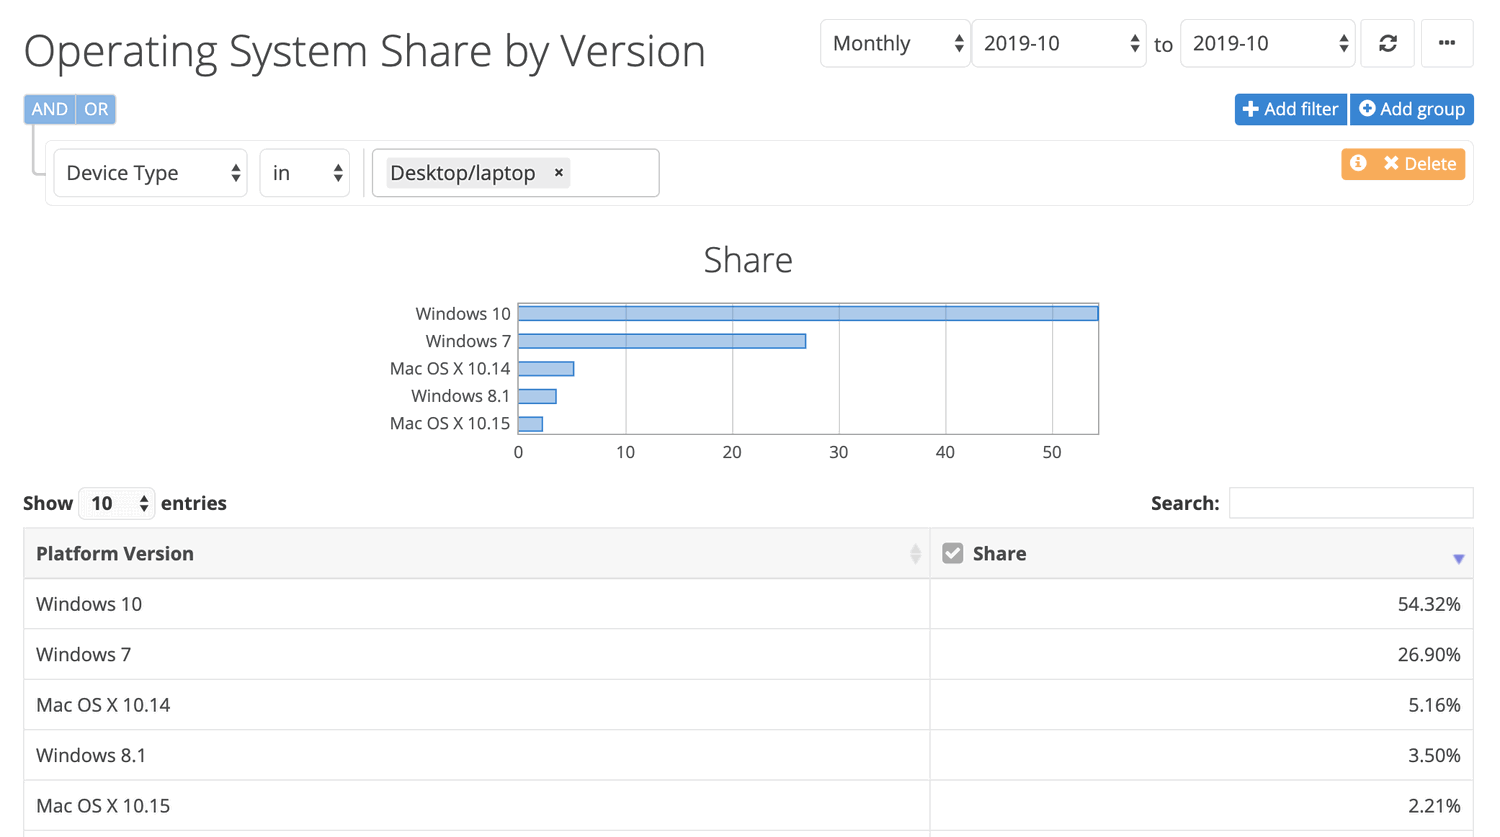Open the starting 2019-10 date dropdown
The image size is (1500, 837).
(1059, 43)
